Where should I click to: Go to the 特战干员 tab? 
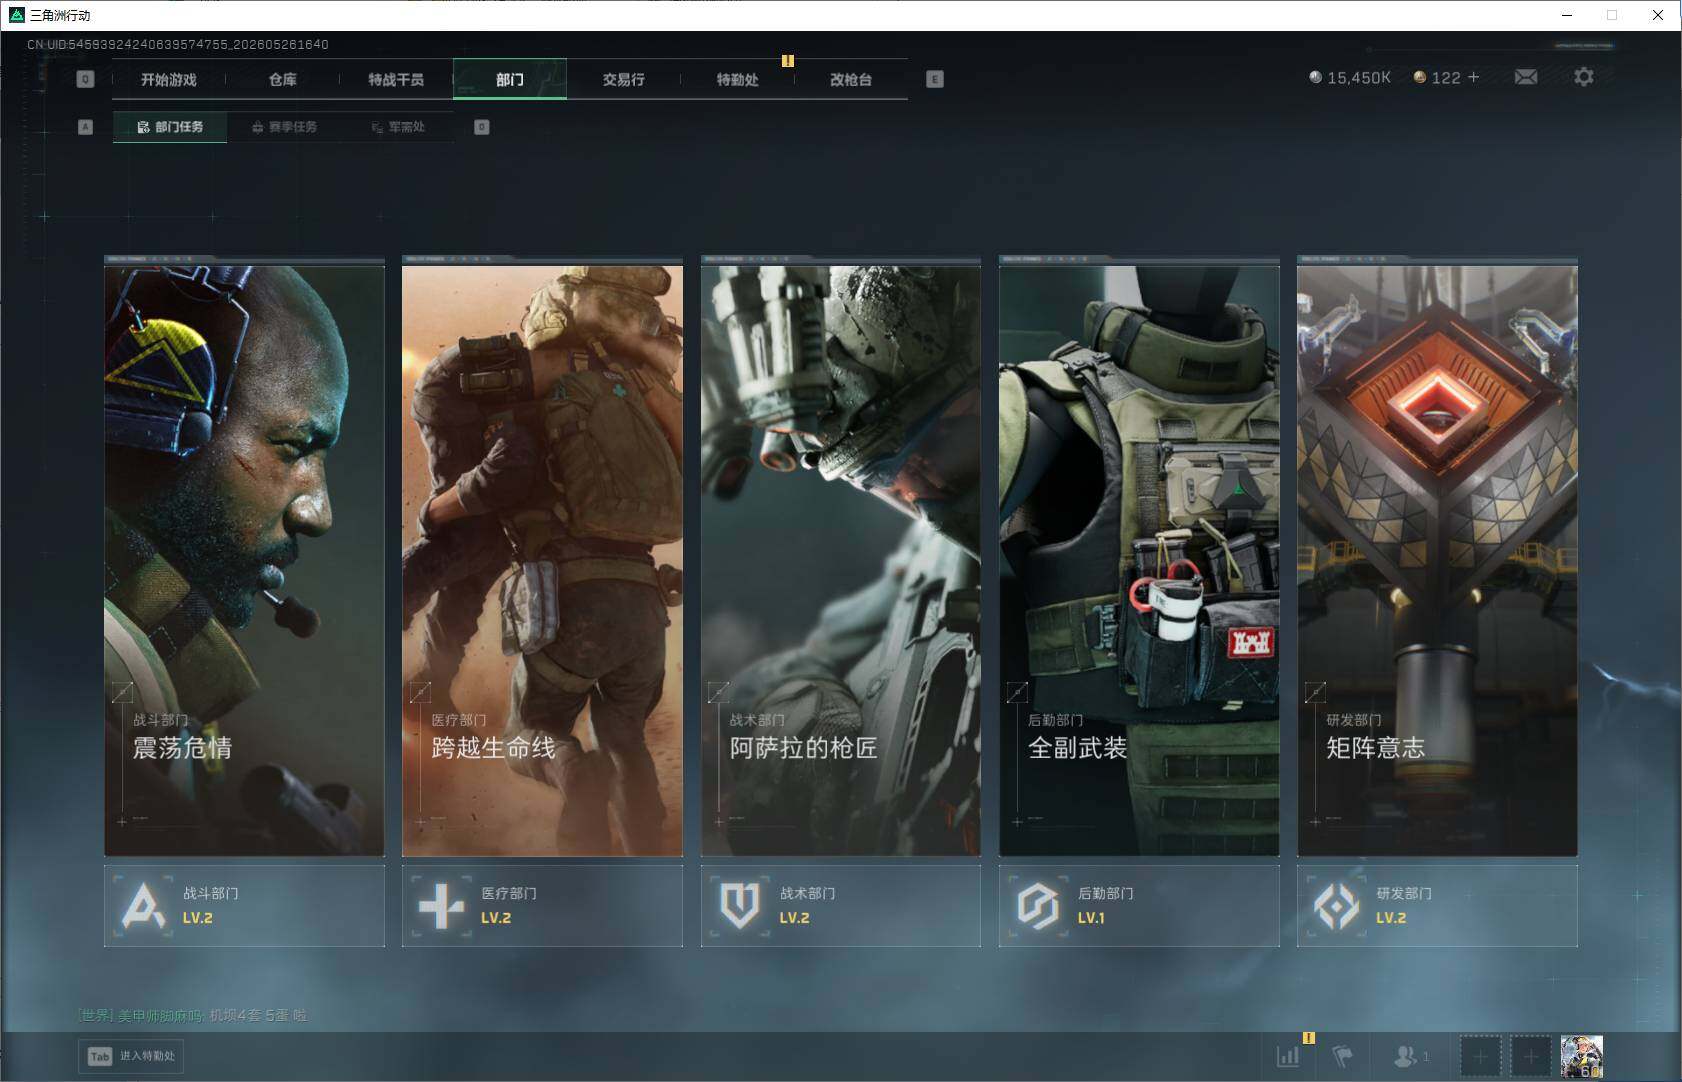pyautogui.click(x=396, y=79)
